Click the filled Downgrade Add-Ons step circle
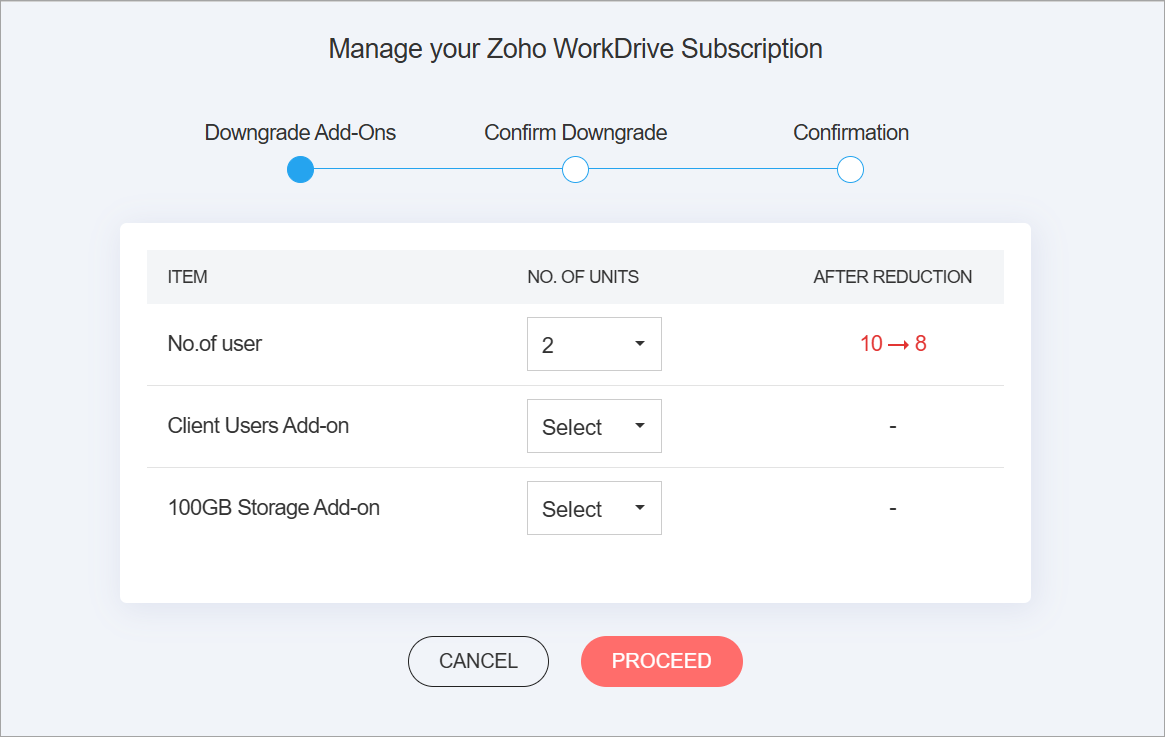This screenshot has height=737, width=1165. [x=300, y=170]
